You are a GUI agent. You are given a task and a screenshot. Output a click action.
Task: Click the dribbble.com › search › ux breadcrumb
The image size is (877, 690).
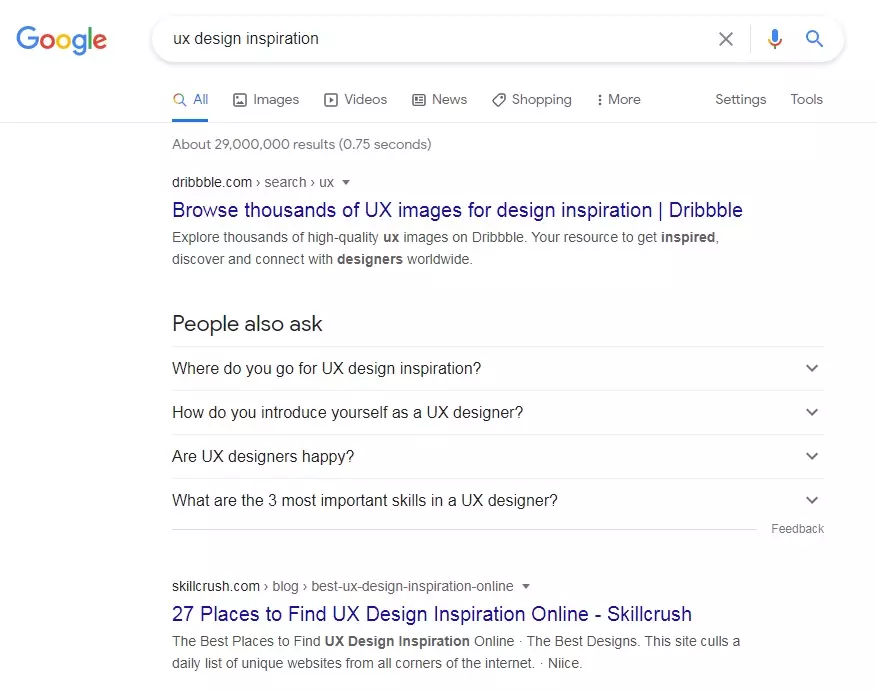click(x=253, y=182)
